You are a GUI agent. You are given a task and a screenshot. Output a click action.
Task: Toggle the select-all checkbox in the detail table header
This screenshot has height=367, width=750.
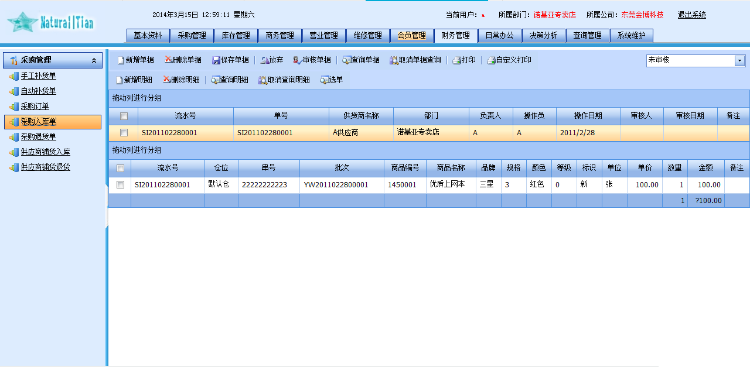point(121,168)
